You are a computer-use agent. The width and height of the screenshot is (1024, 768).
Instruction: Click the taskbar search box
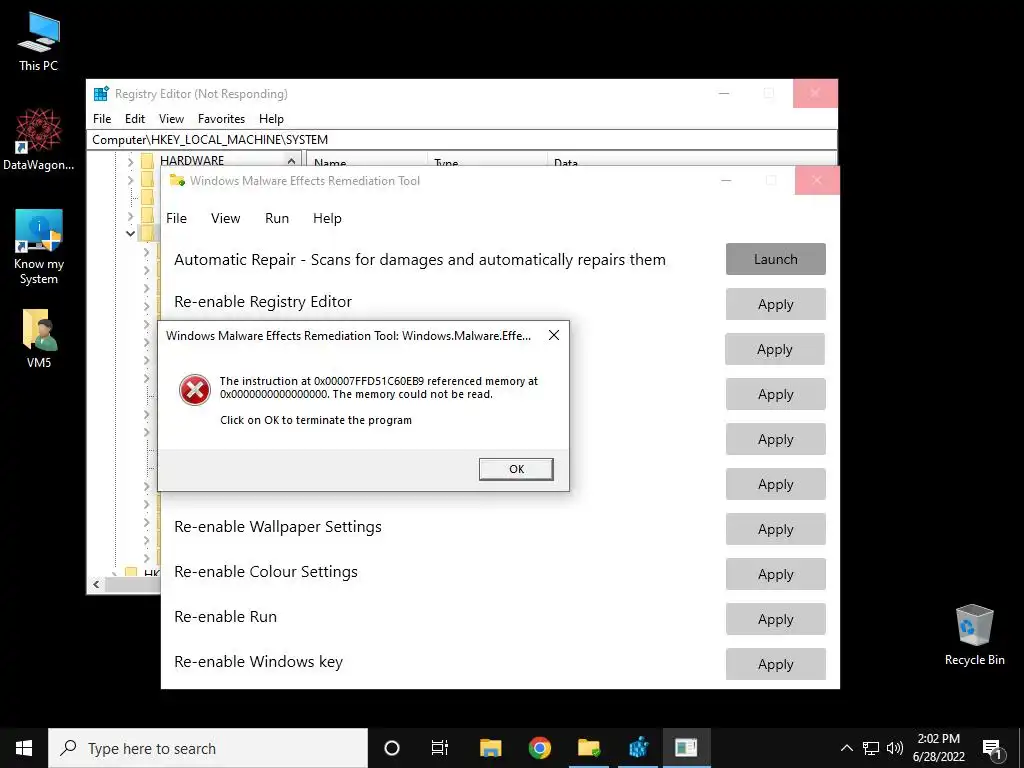[208, 748]
